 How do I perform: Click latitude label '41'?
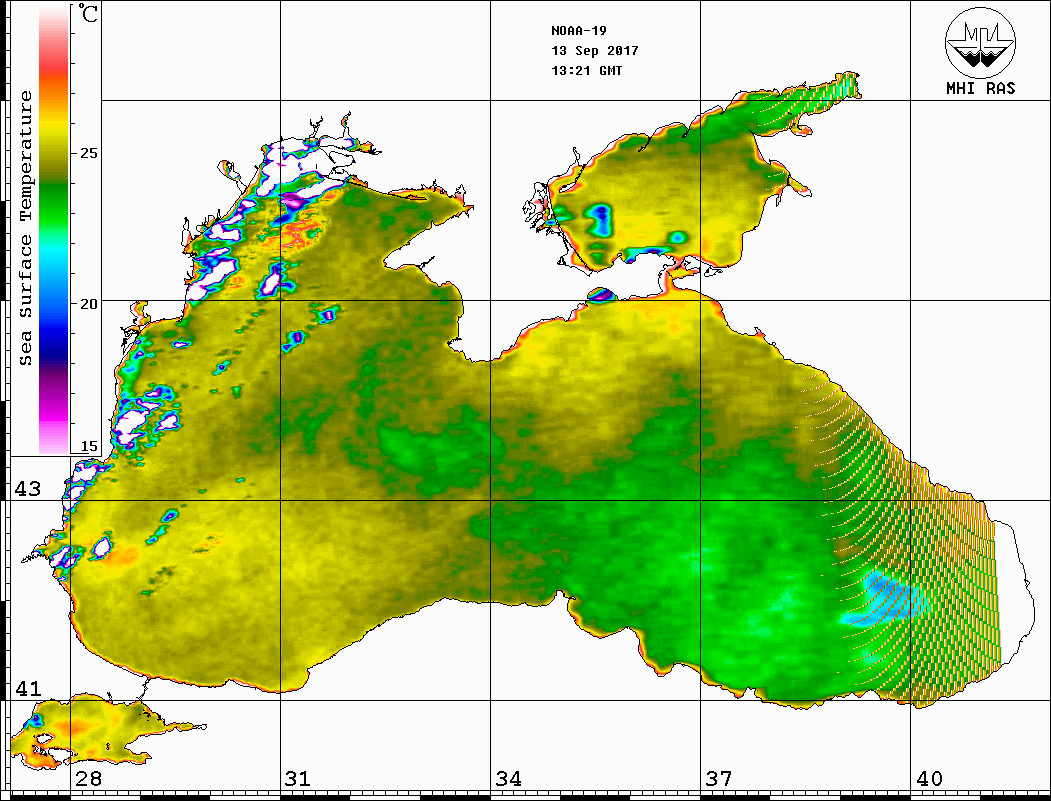28,688
